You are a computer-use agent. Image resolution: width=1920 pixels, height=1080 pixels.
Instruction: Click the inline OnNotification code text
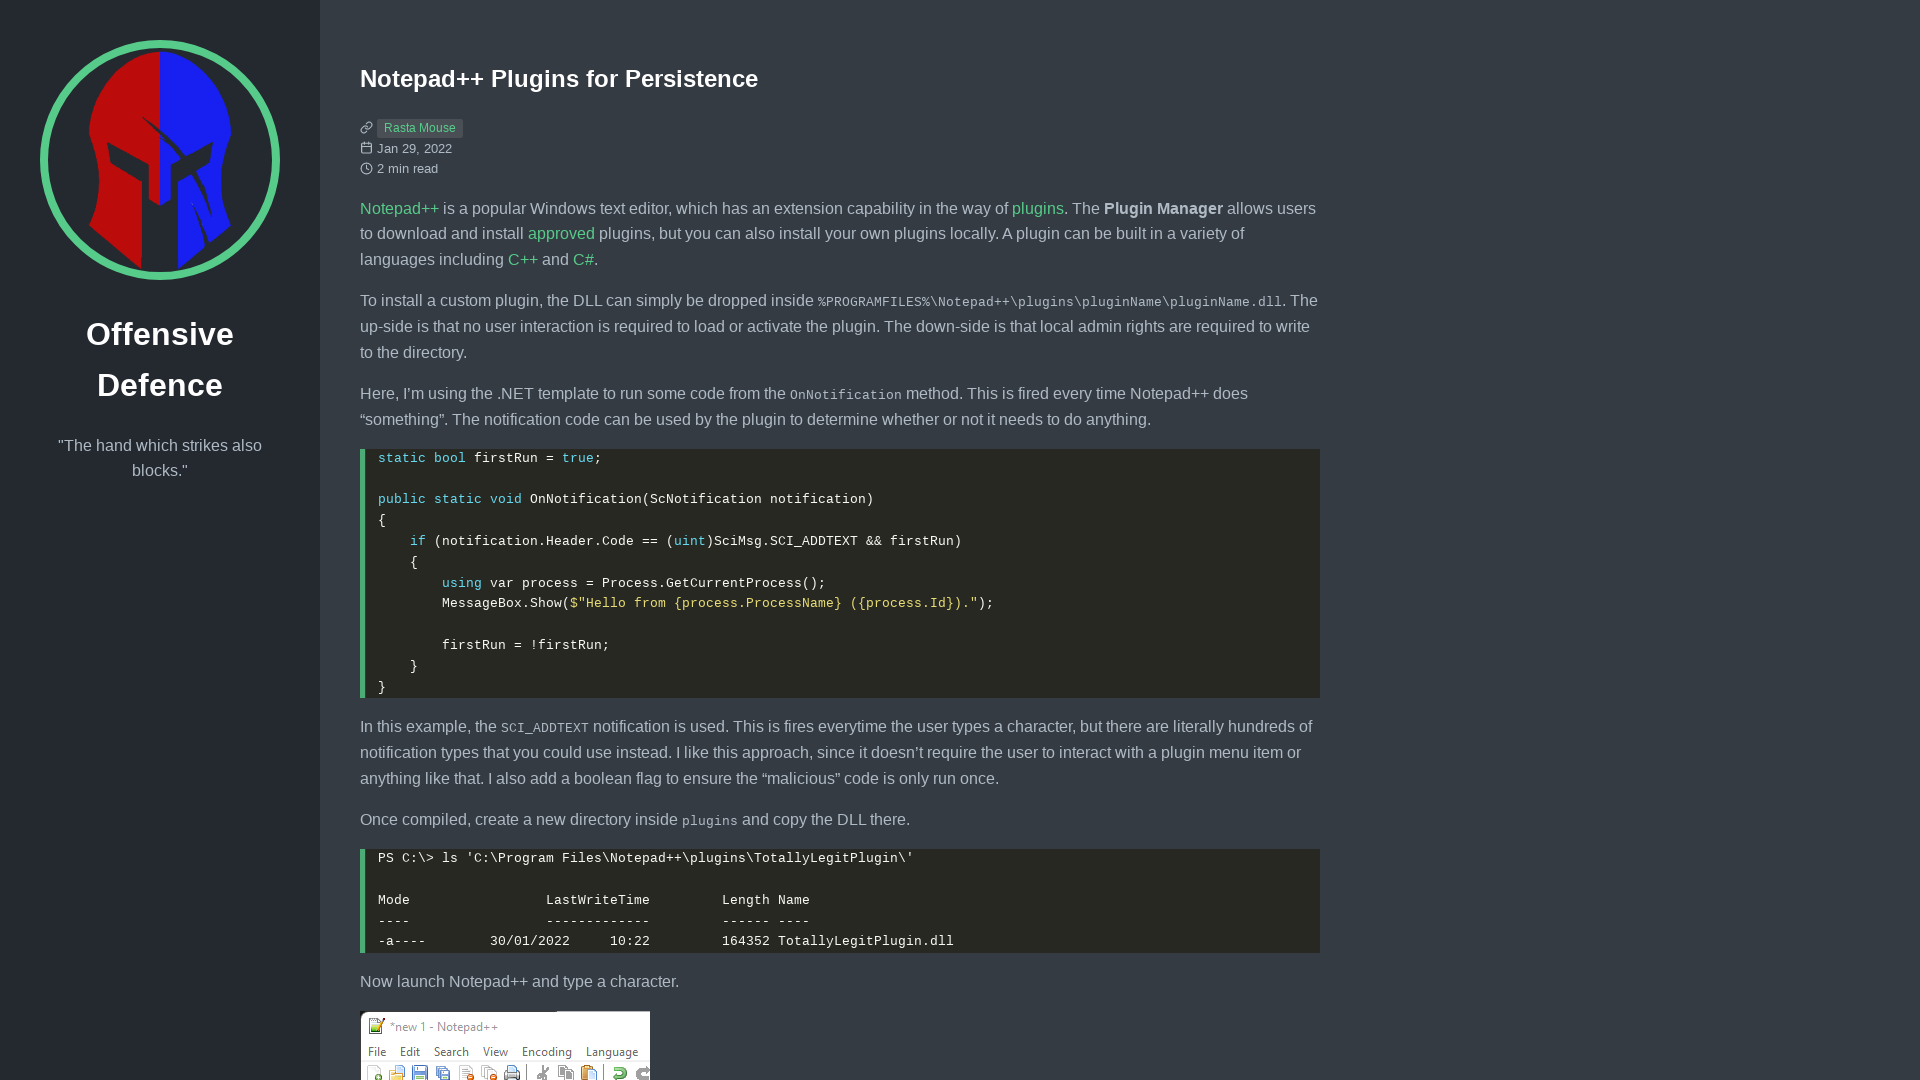846,395
